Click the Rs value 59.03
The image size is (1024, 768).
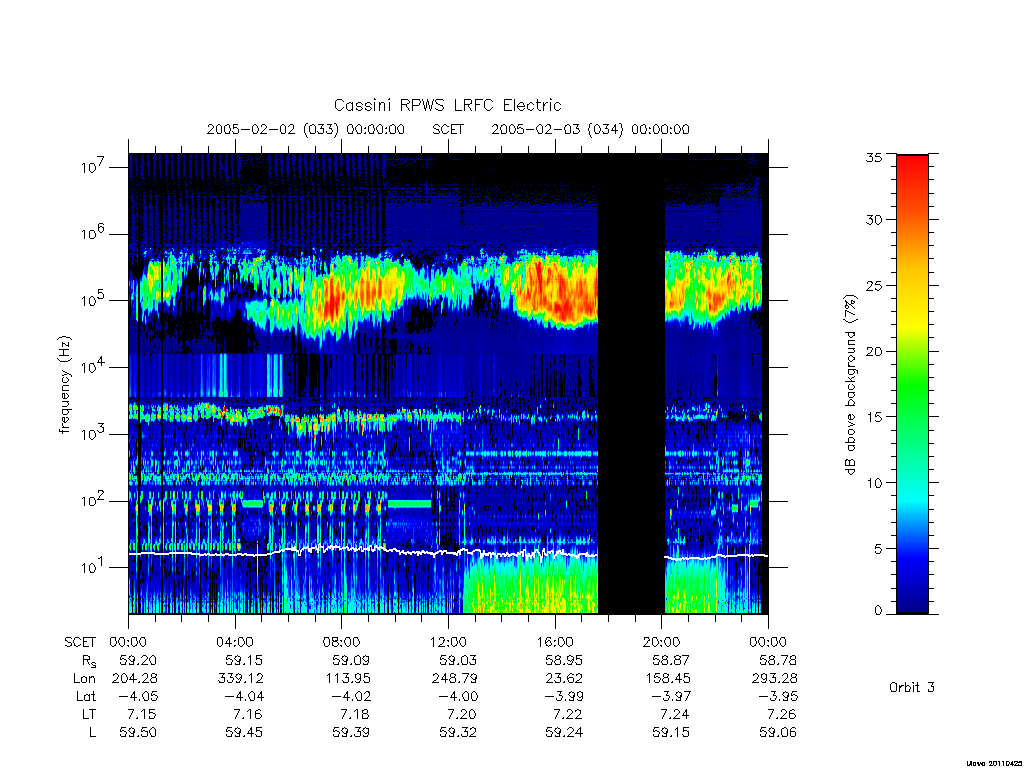click(x=458, y=660)
